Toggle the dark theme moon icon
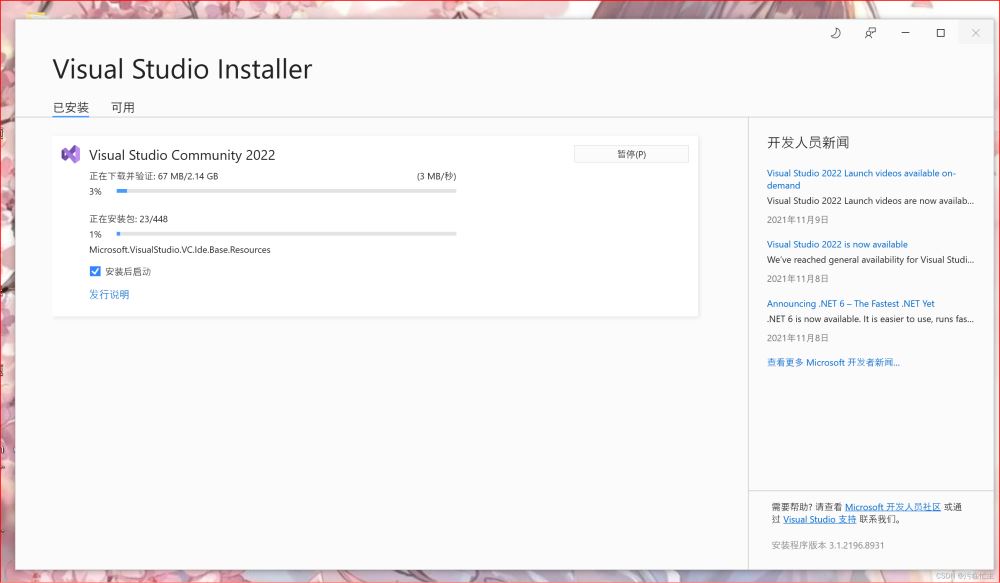This screenshot has height=583, width=1000. point(836,33)
